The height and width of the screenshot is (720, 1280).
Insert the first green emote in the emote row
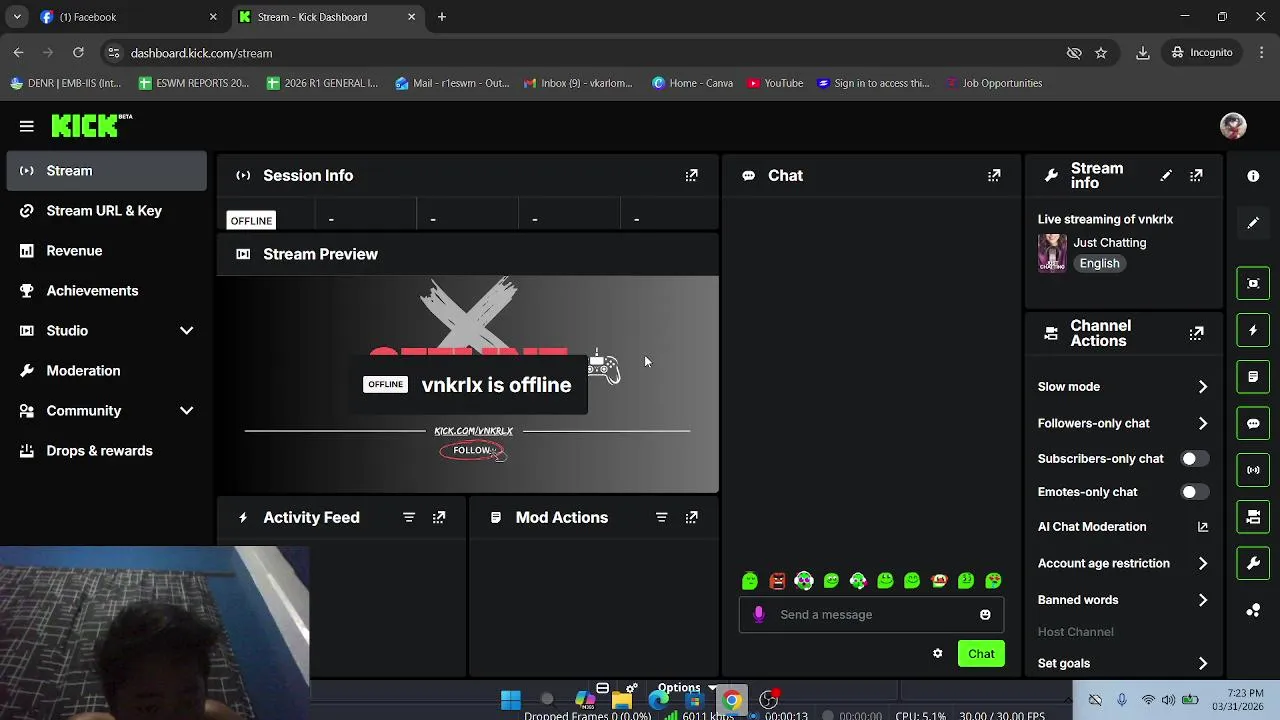[750, 581]
